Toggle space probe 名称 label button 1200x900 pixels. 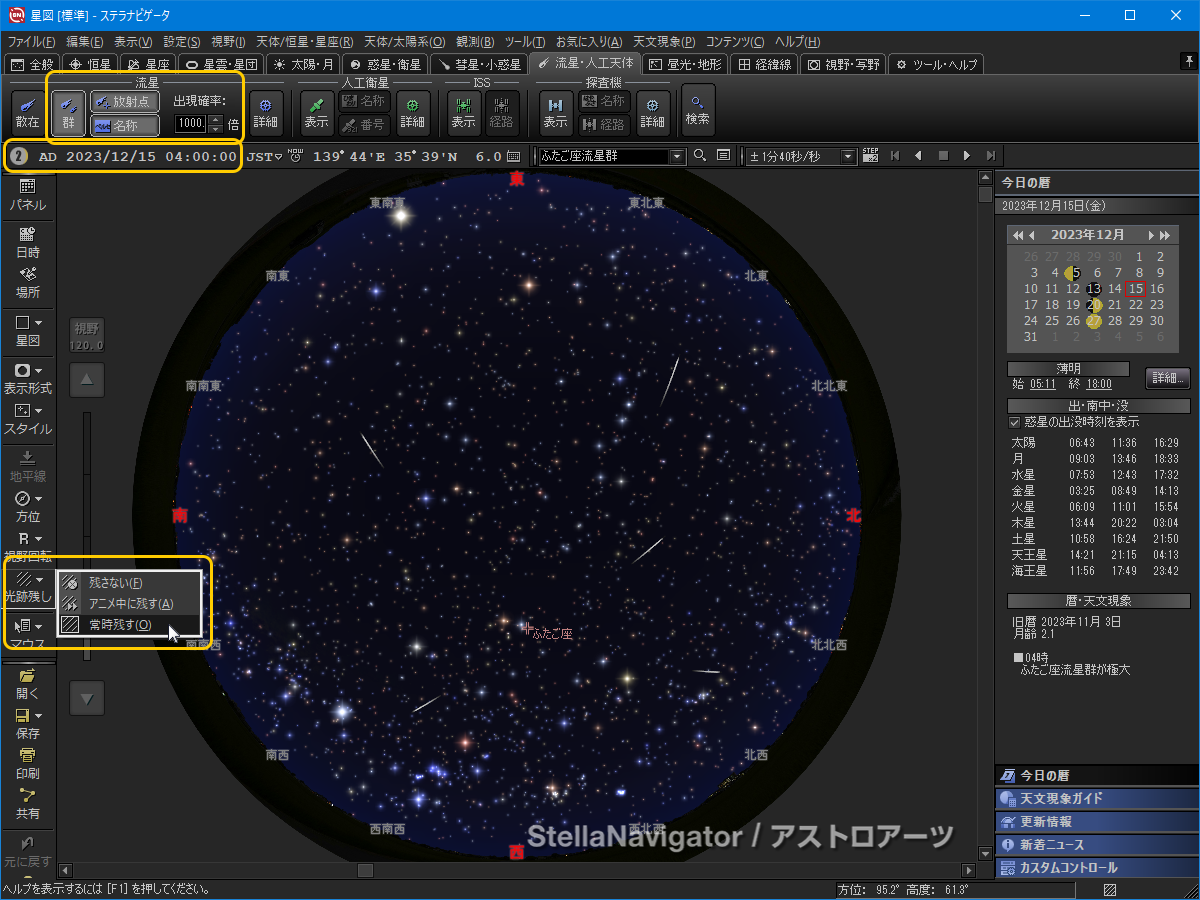pos(603,101)
